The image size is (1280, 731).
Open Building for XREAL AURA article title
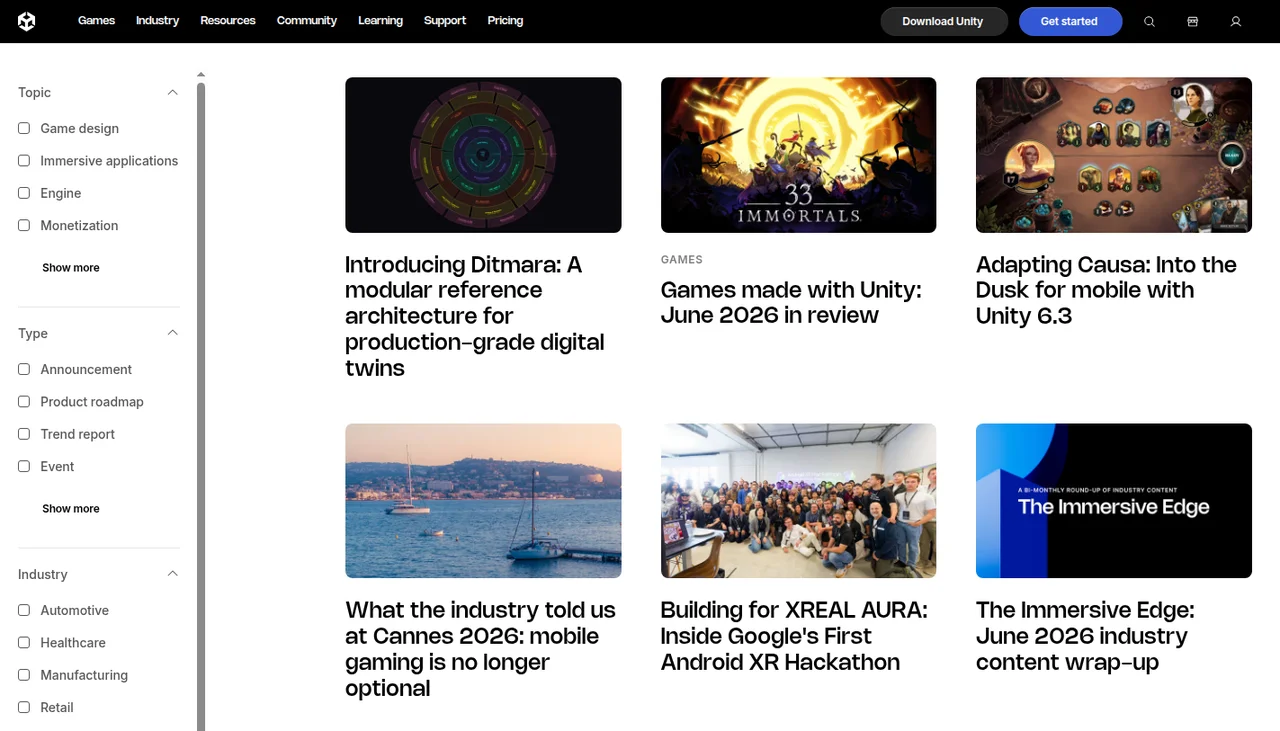(x=794, y=636)
